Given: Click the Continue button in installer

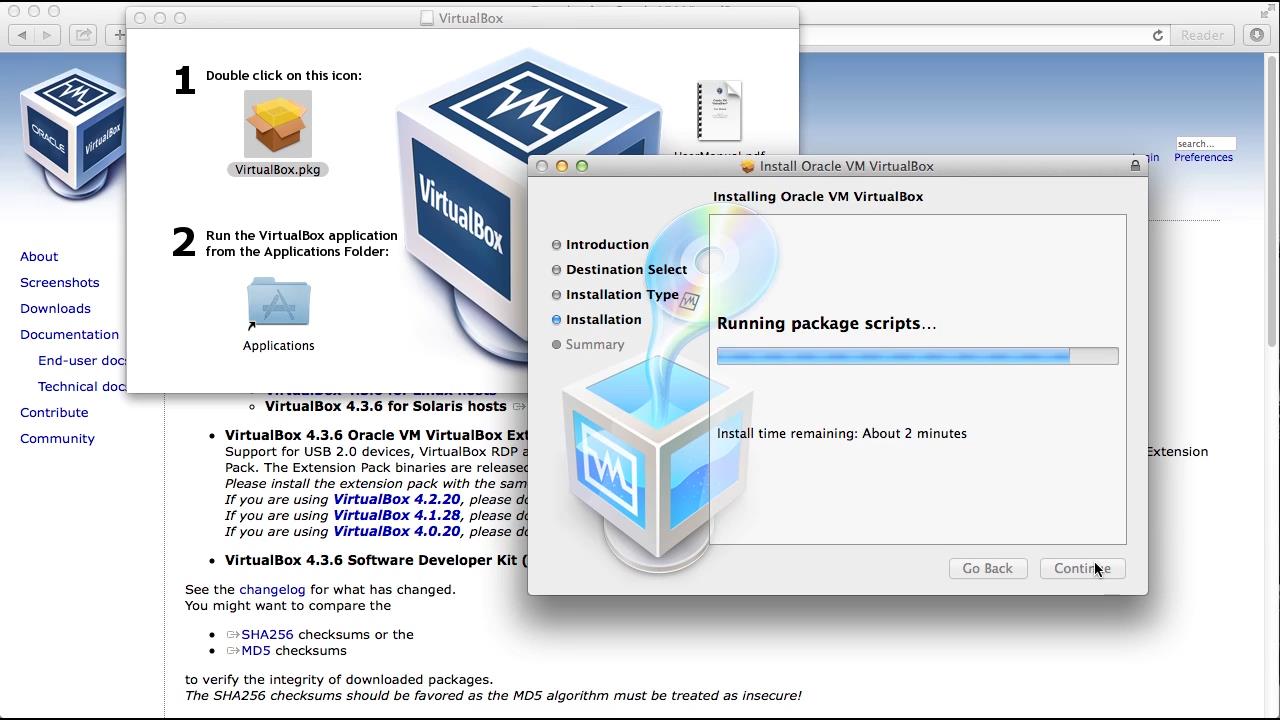Looking at the screenshot, I should (1082, 568).
